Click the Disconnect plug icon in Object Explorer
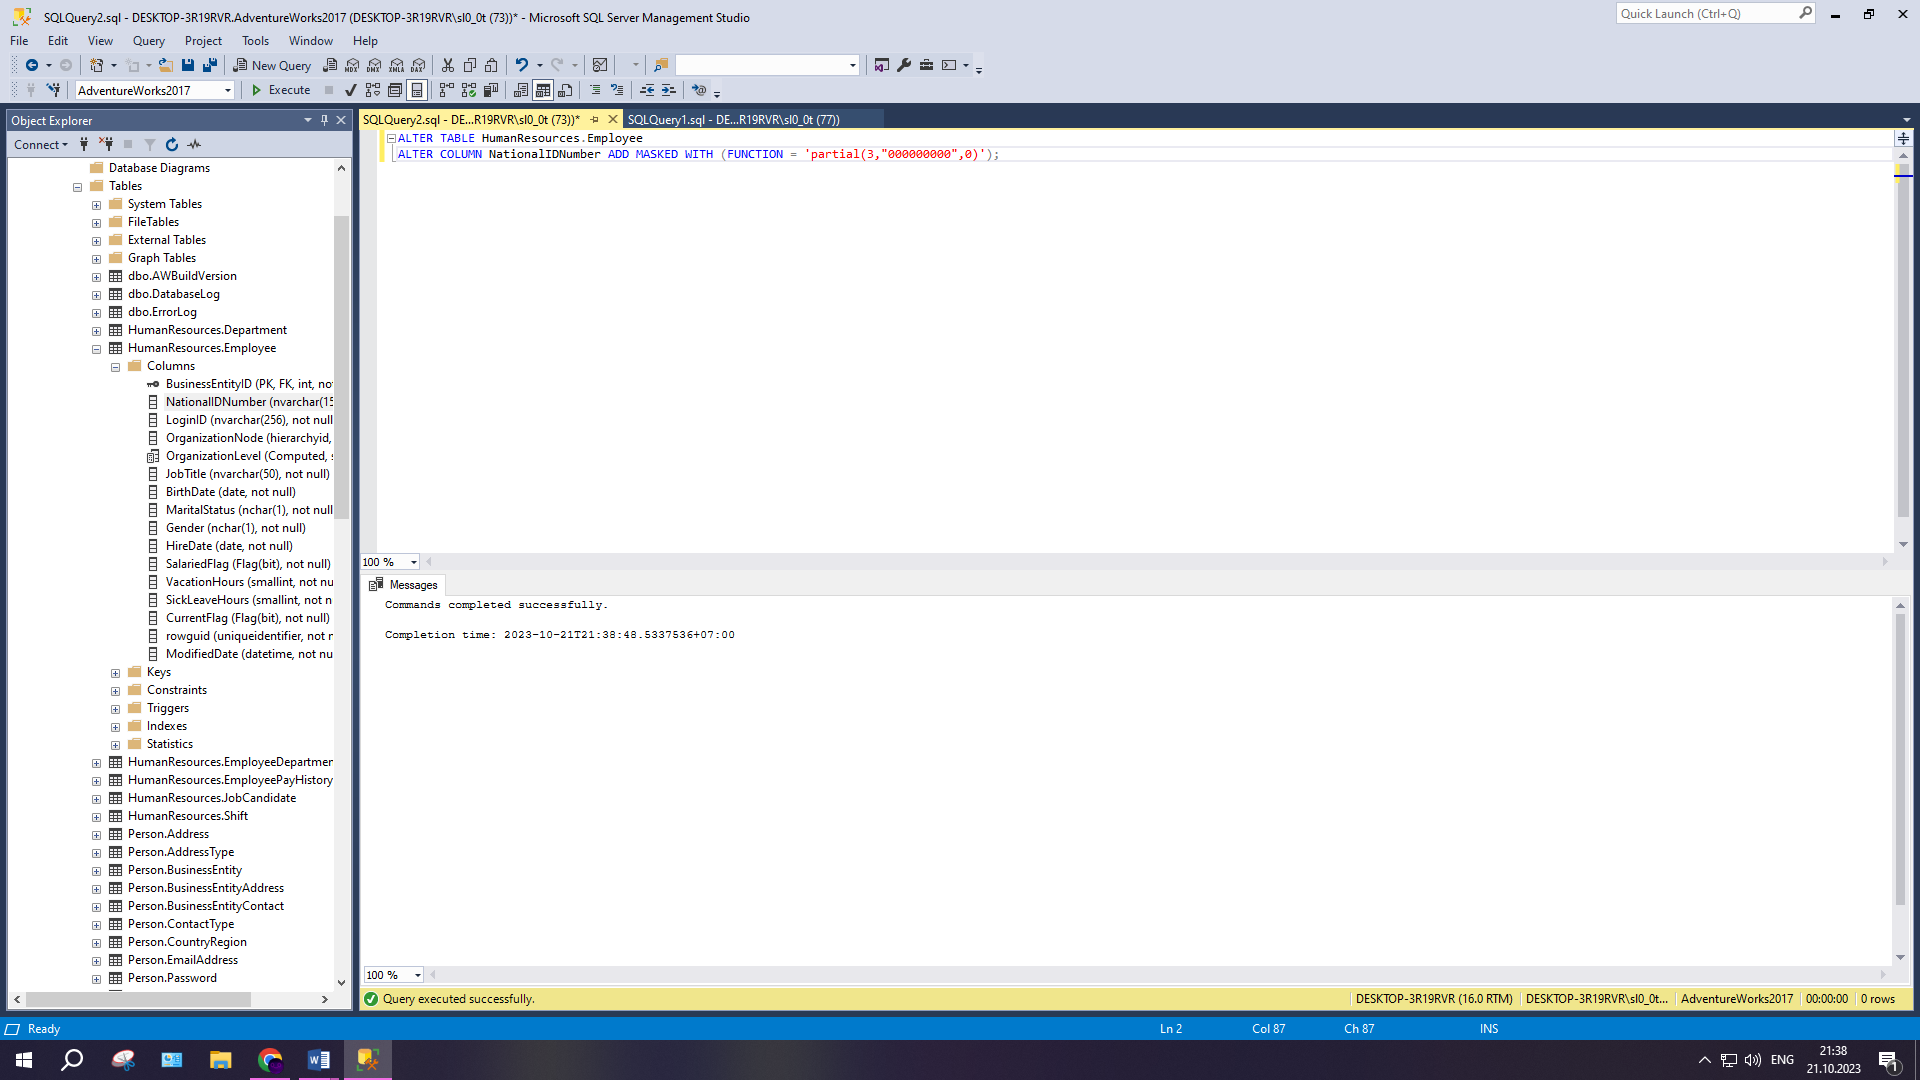The image size is (1920, 1080). pos(106,145)
